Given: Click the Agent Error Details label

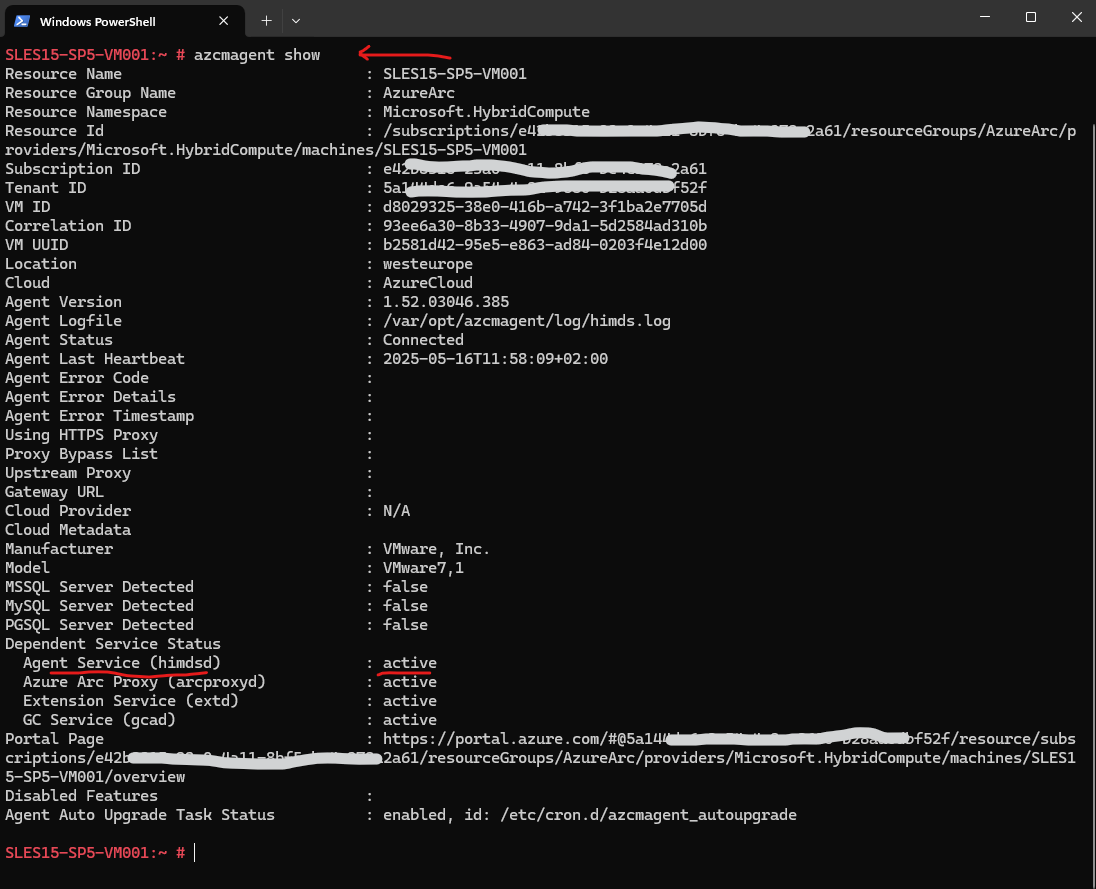Looking at the screenshot, I should [90, 397].
